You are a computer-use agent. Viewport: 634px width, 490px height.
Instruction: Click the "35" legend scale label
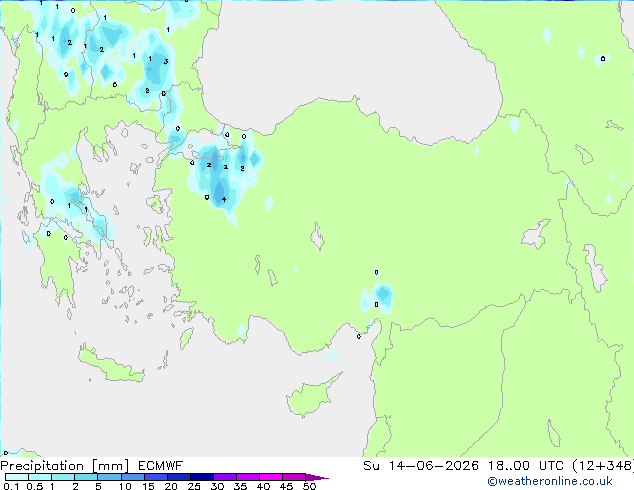(240, 486)
